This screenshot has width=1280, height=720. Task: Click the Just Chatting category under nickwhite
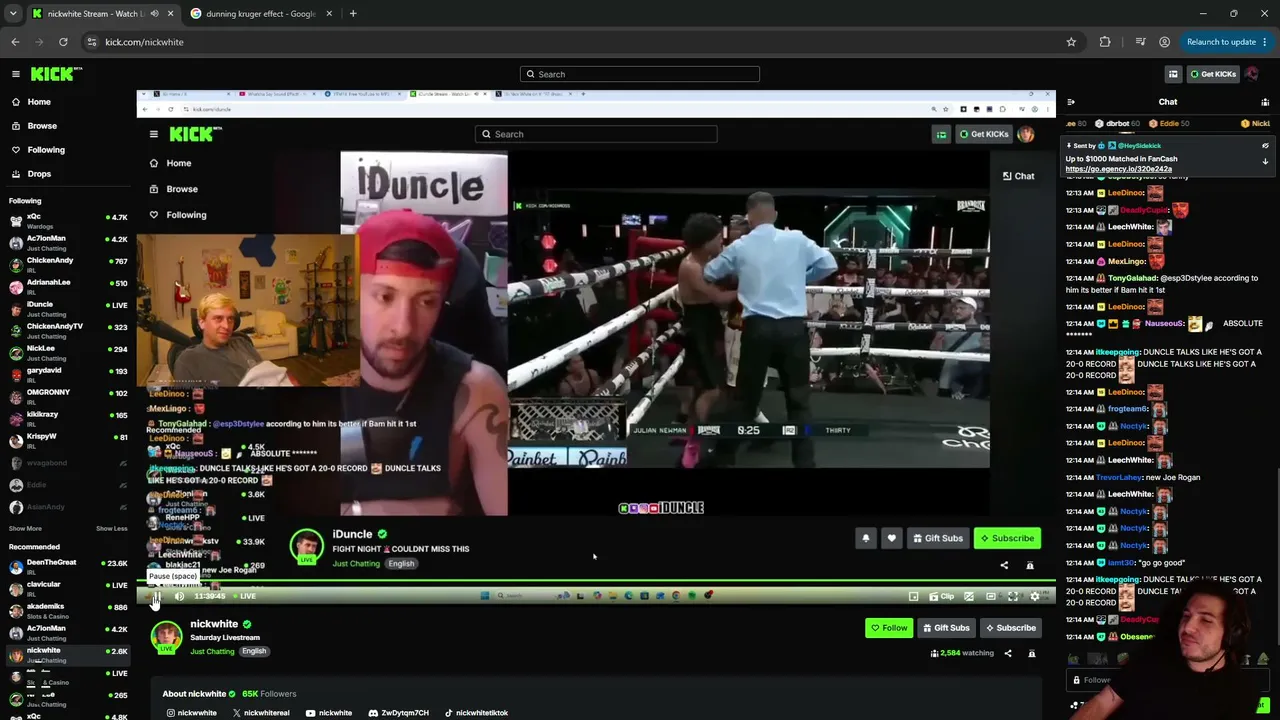(x=212, y=652)
